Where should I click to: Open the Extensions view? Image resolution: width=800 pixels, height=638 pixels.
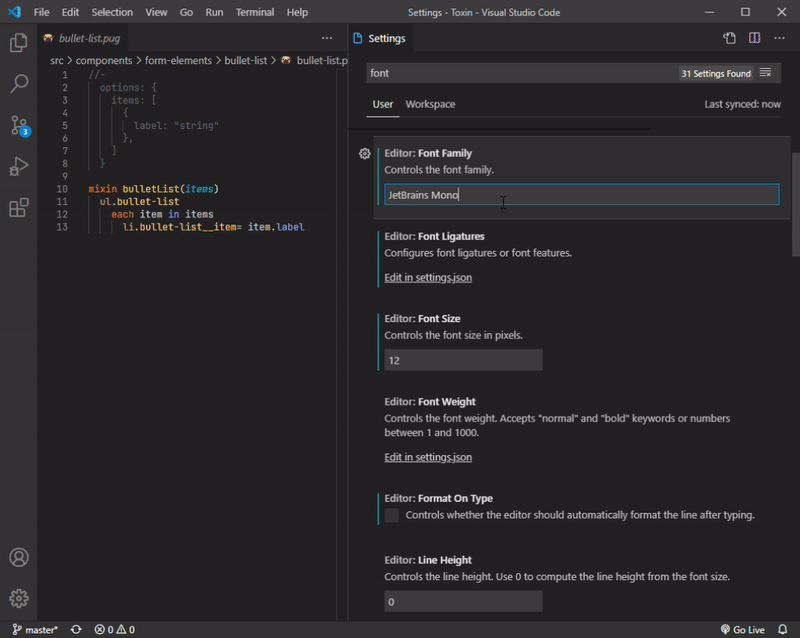click(19, 208)
